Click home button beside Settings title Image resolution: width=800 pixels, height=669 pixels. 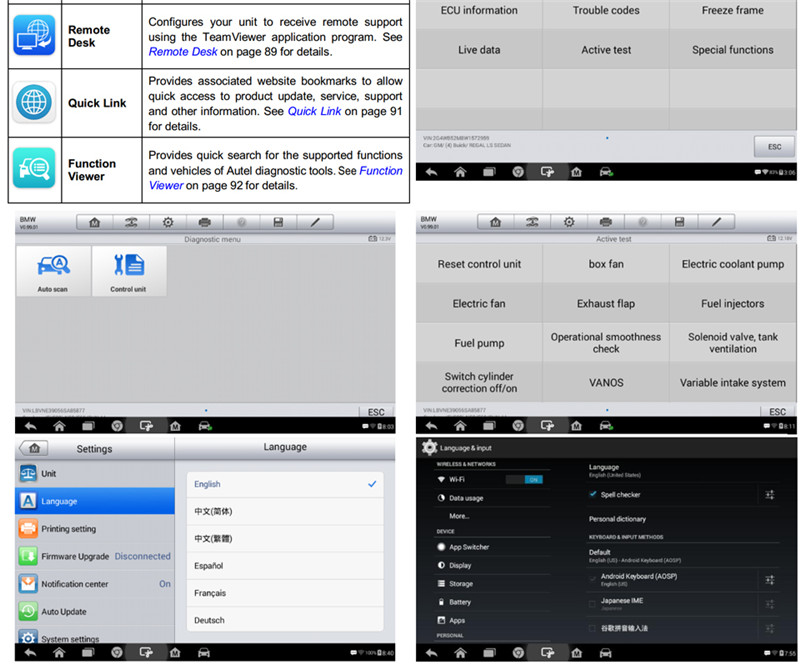click(36, 449)
